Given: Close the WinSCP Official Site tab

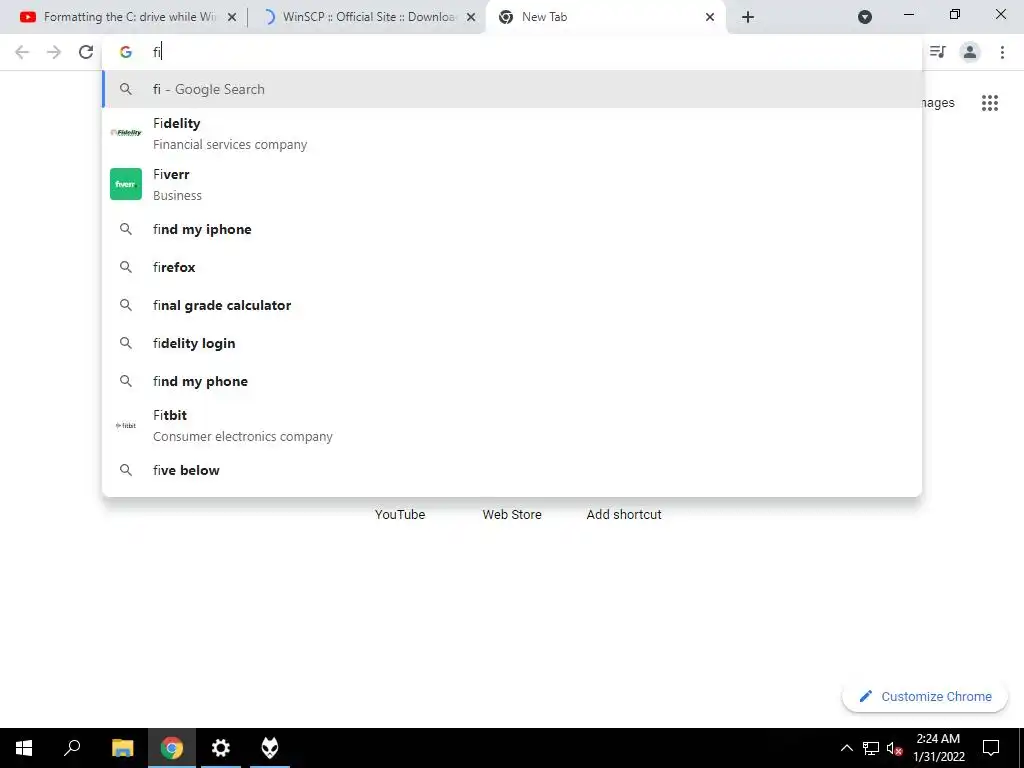Looking at the screenshot, I should click(471, 17).
